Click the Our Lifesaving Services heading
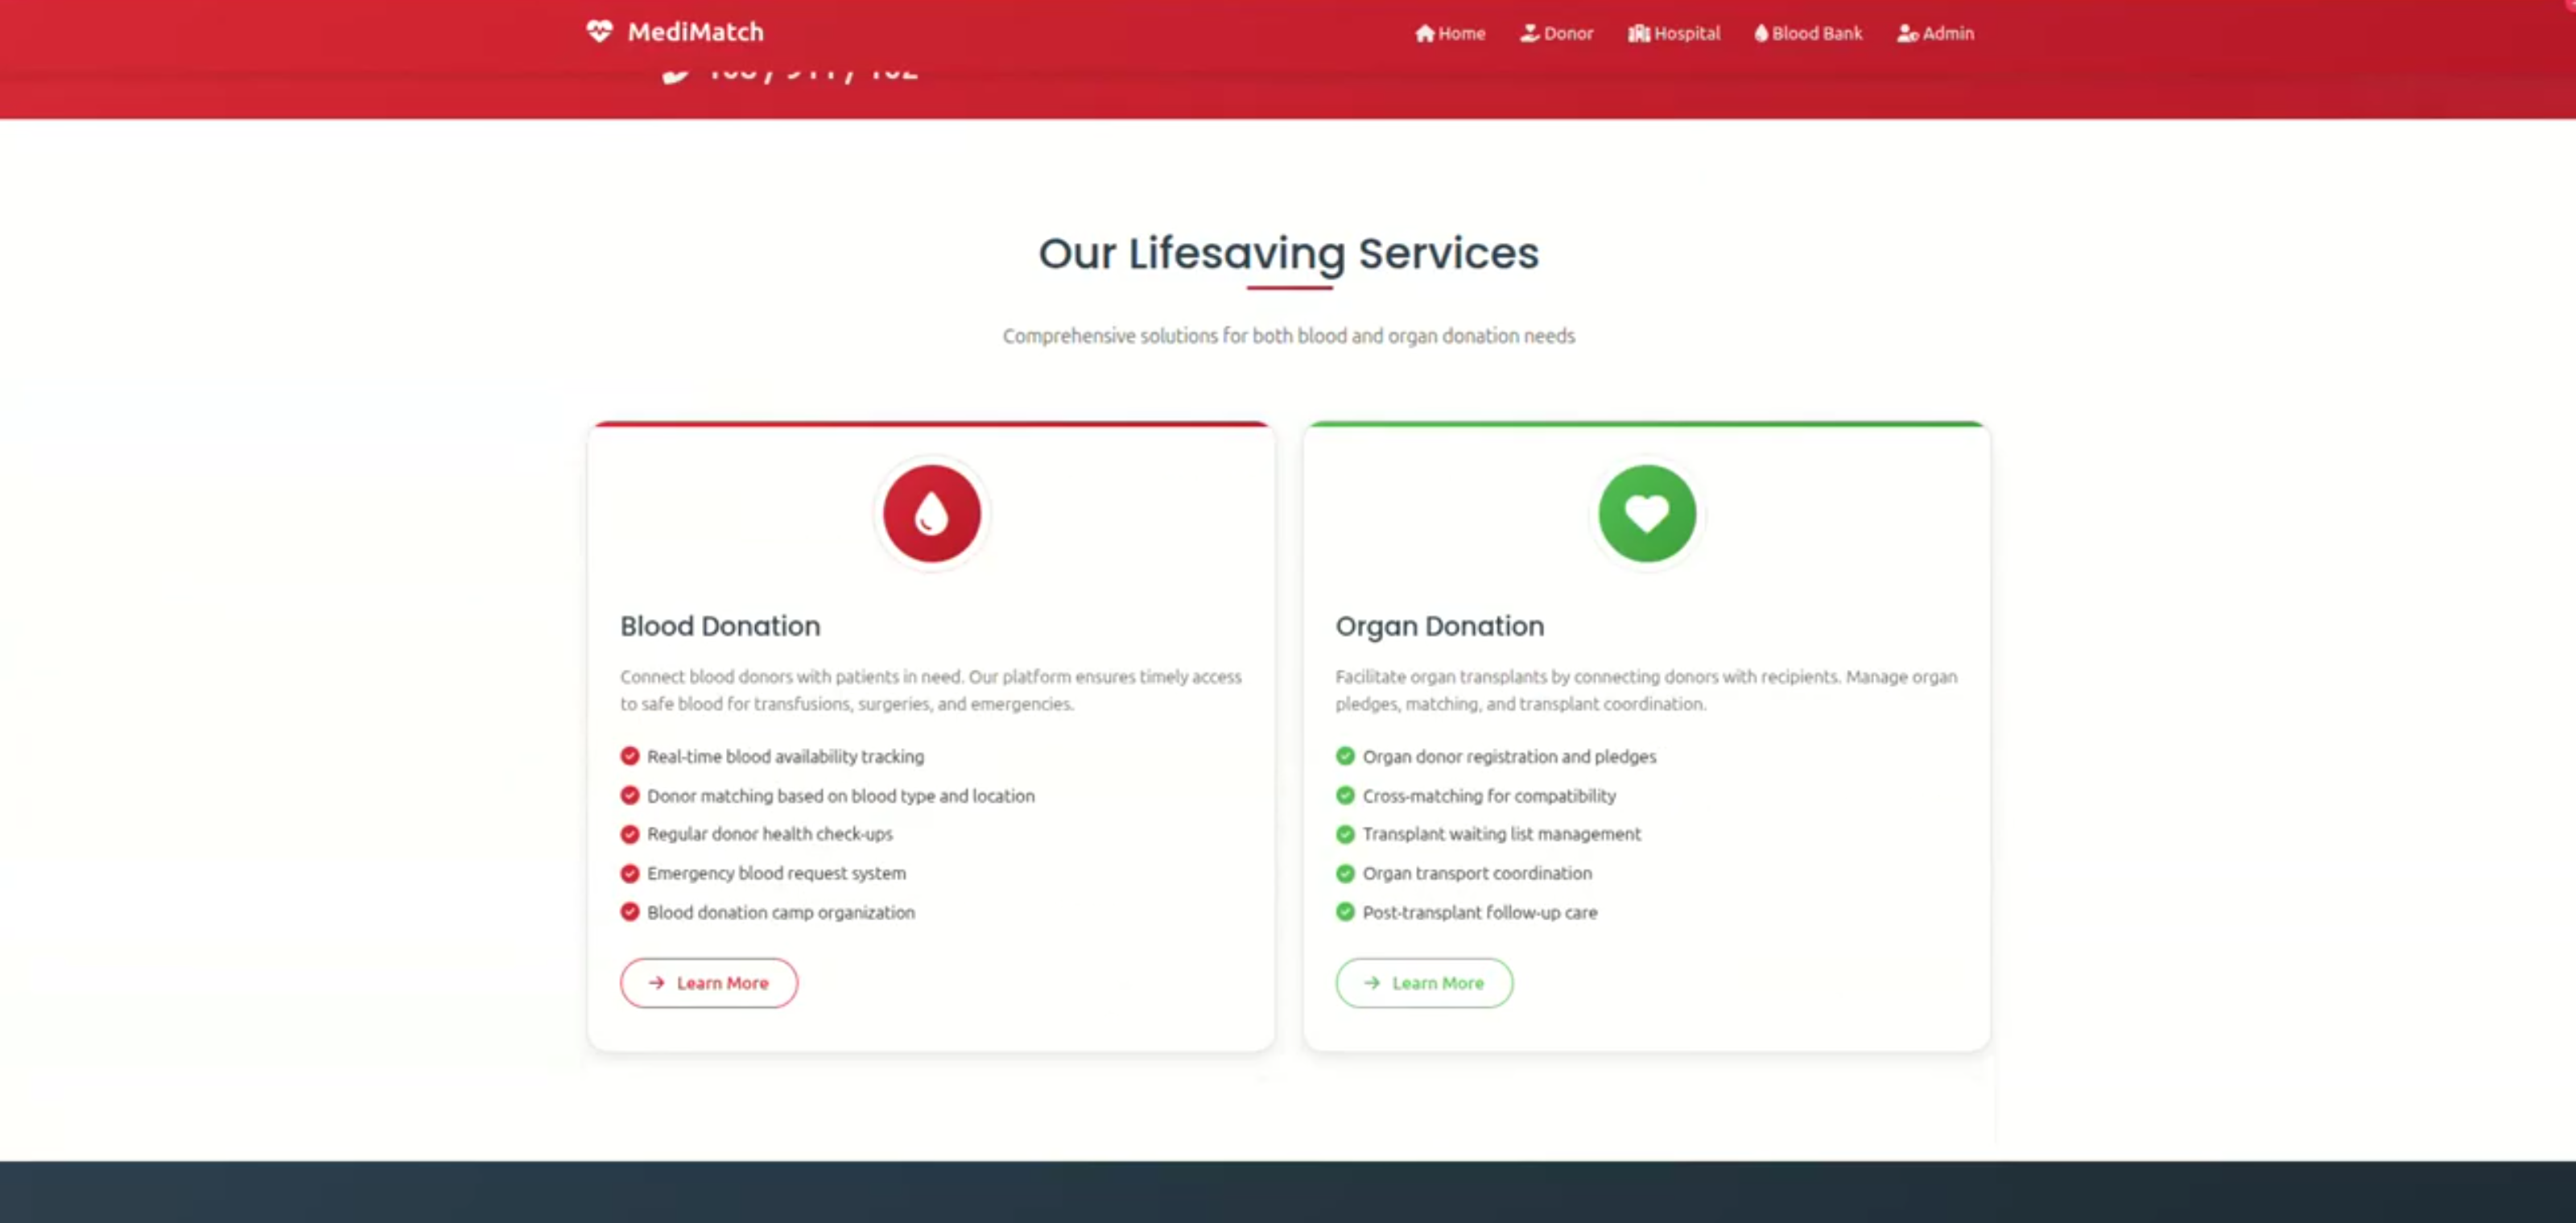This screenshot has width=2576, height=1223. pyautogui.click(x=1288, y=253)
